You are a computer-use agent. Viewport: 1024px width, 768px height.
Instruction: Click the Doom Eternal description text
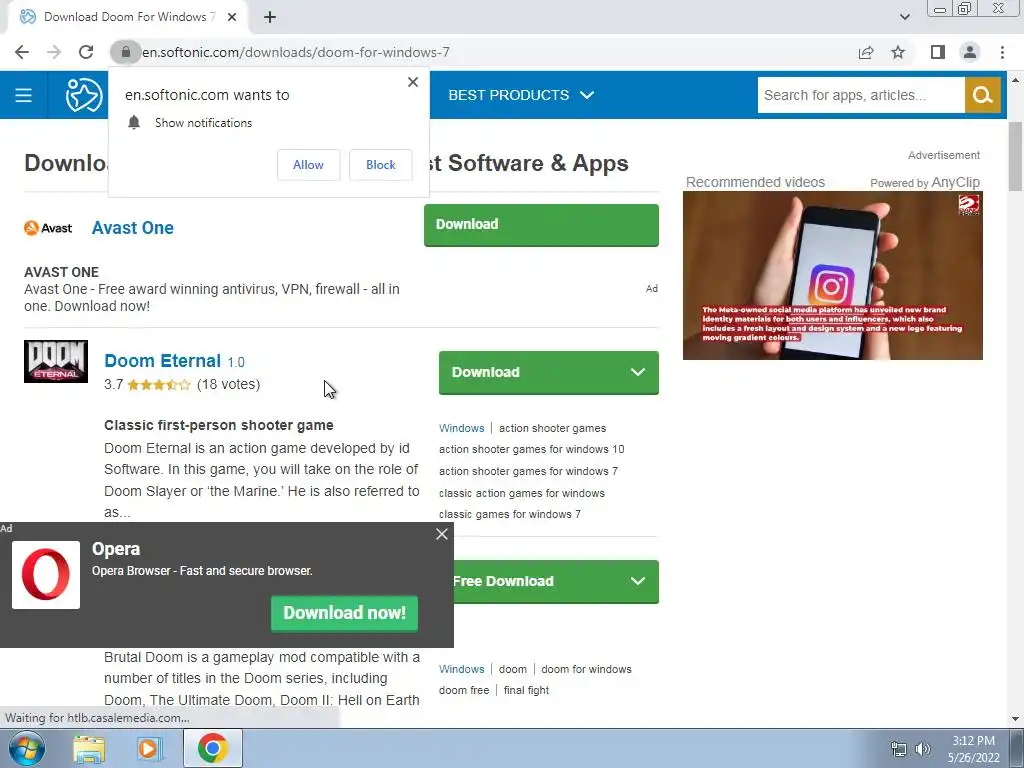[x=261, y=480]
